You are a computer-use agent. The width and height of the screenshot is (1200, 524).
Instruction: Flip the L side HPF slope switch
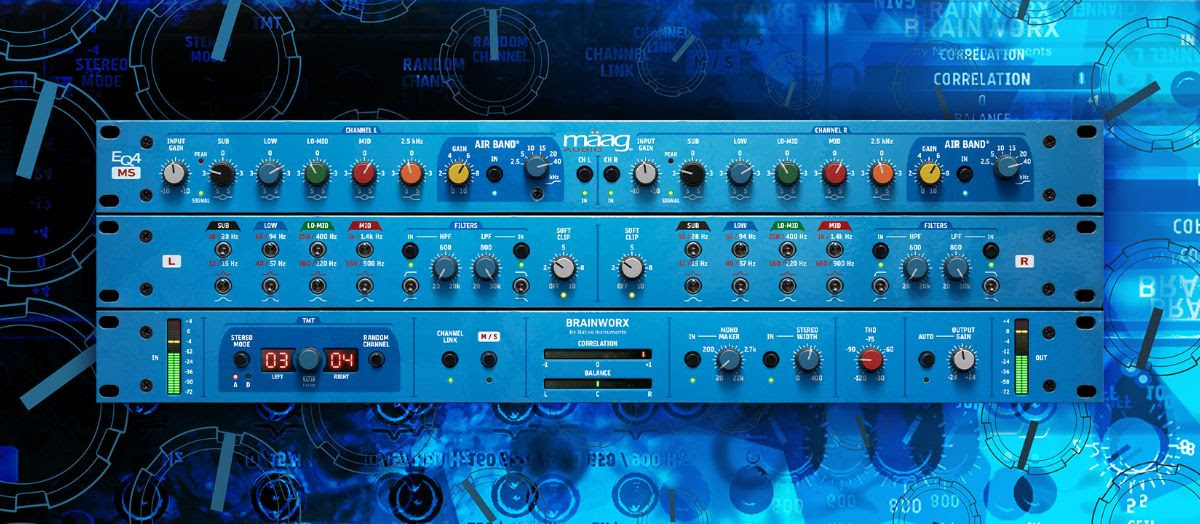[x=410, y=288]
